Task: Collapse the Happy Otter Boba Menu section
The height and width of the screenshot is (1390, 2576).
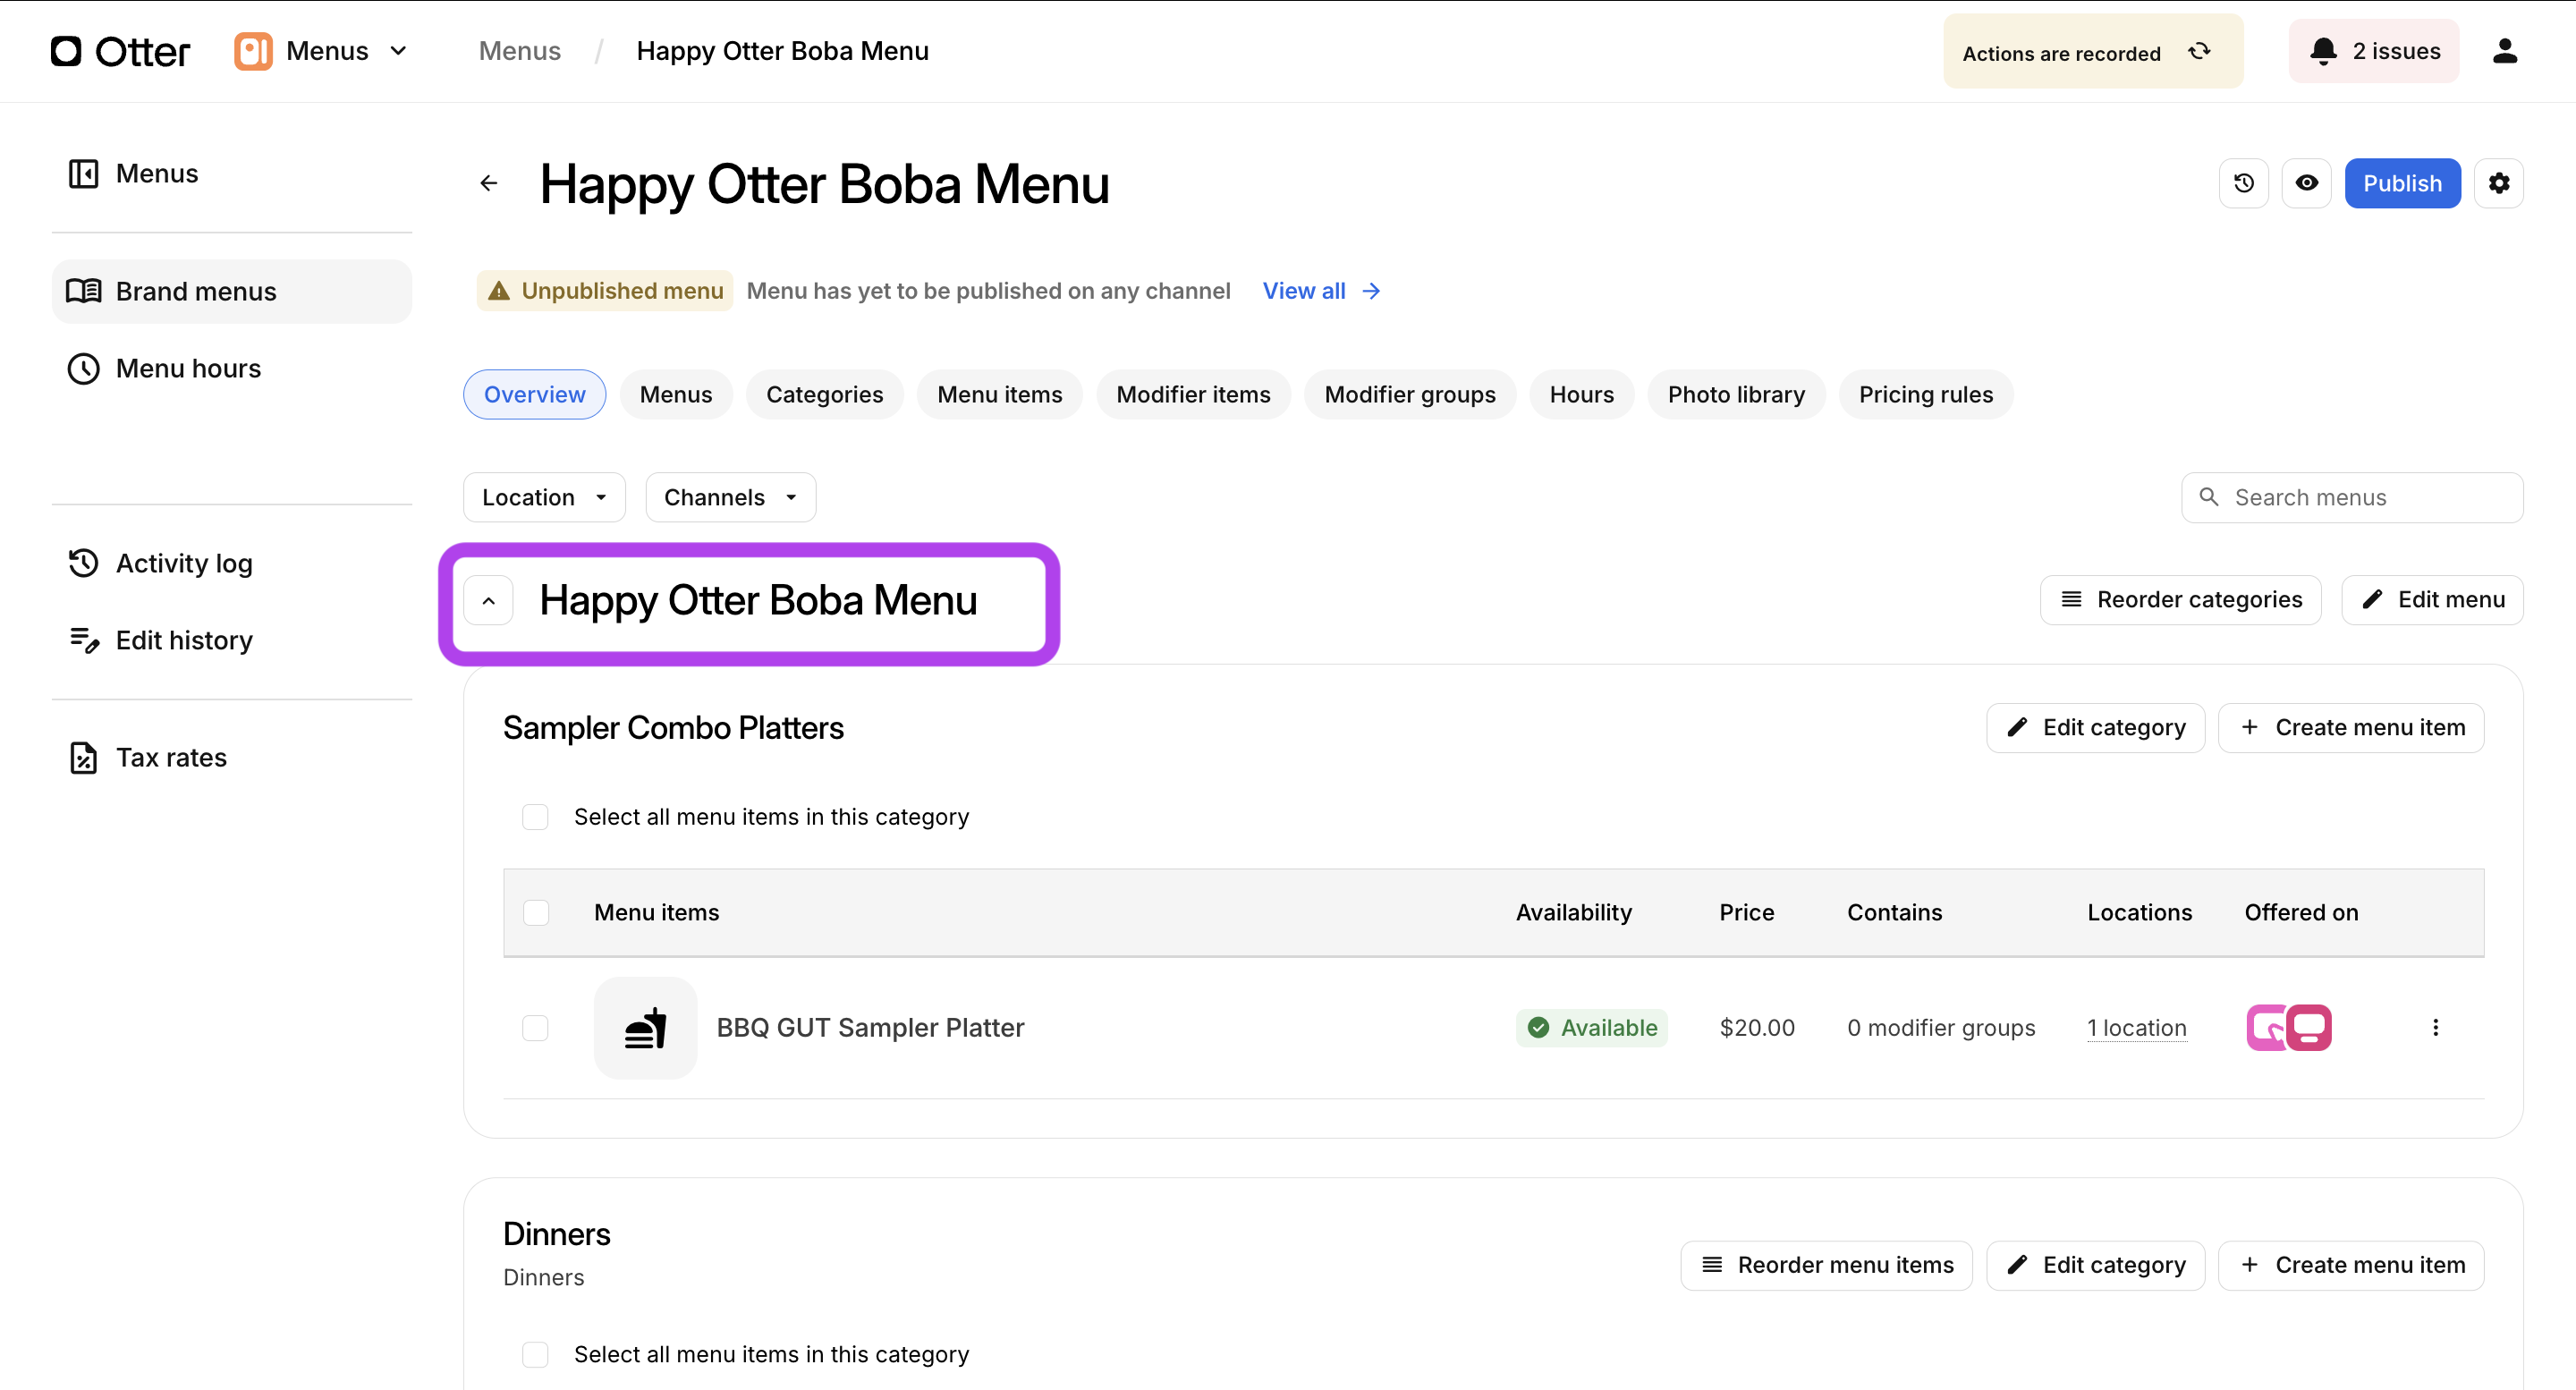Action: click(x=489, y=600)
